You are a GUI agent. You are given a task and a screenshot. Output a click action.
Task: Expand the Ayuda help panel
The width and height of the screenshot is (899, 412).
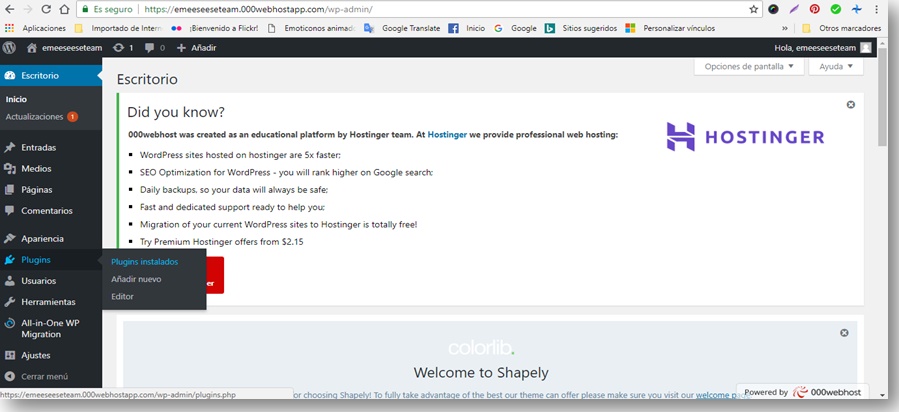click(835, 66)
